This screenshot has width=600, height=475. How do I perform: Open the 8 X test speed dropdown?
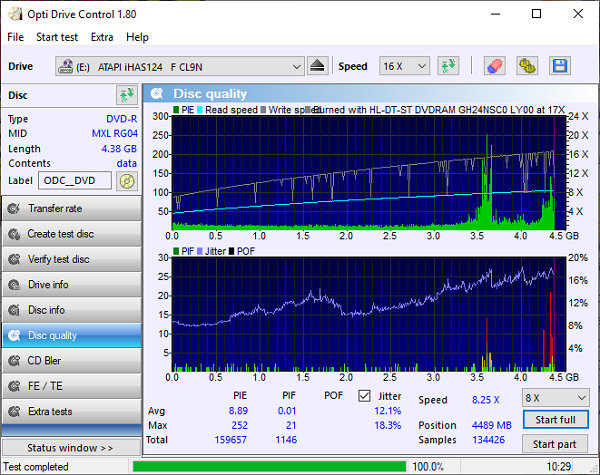tap(553, 397)
